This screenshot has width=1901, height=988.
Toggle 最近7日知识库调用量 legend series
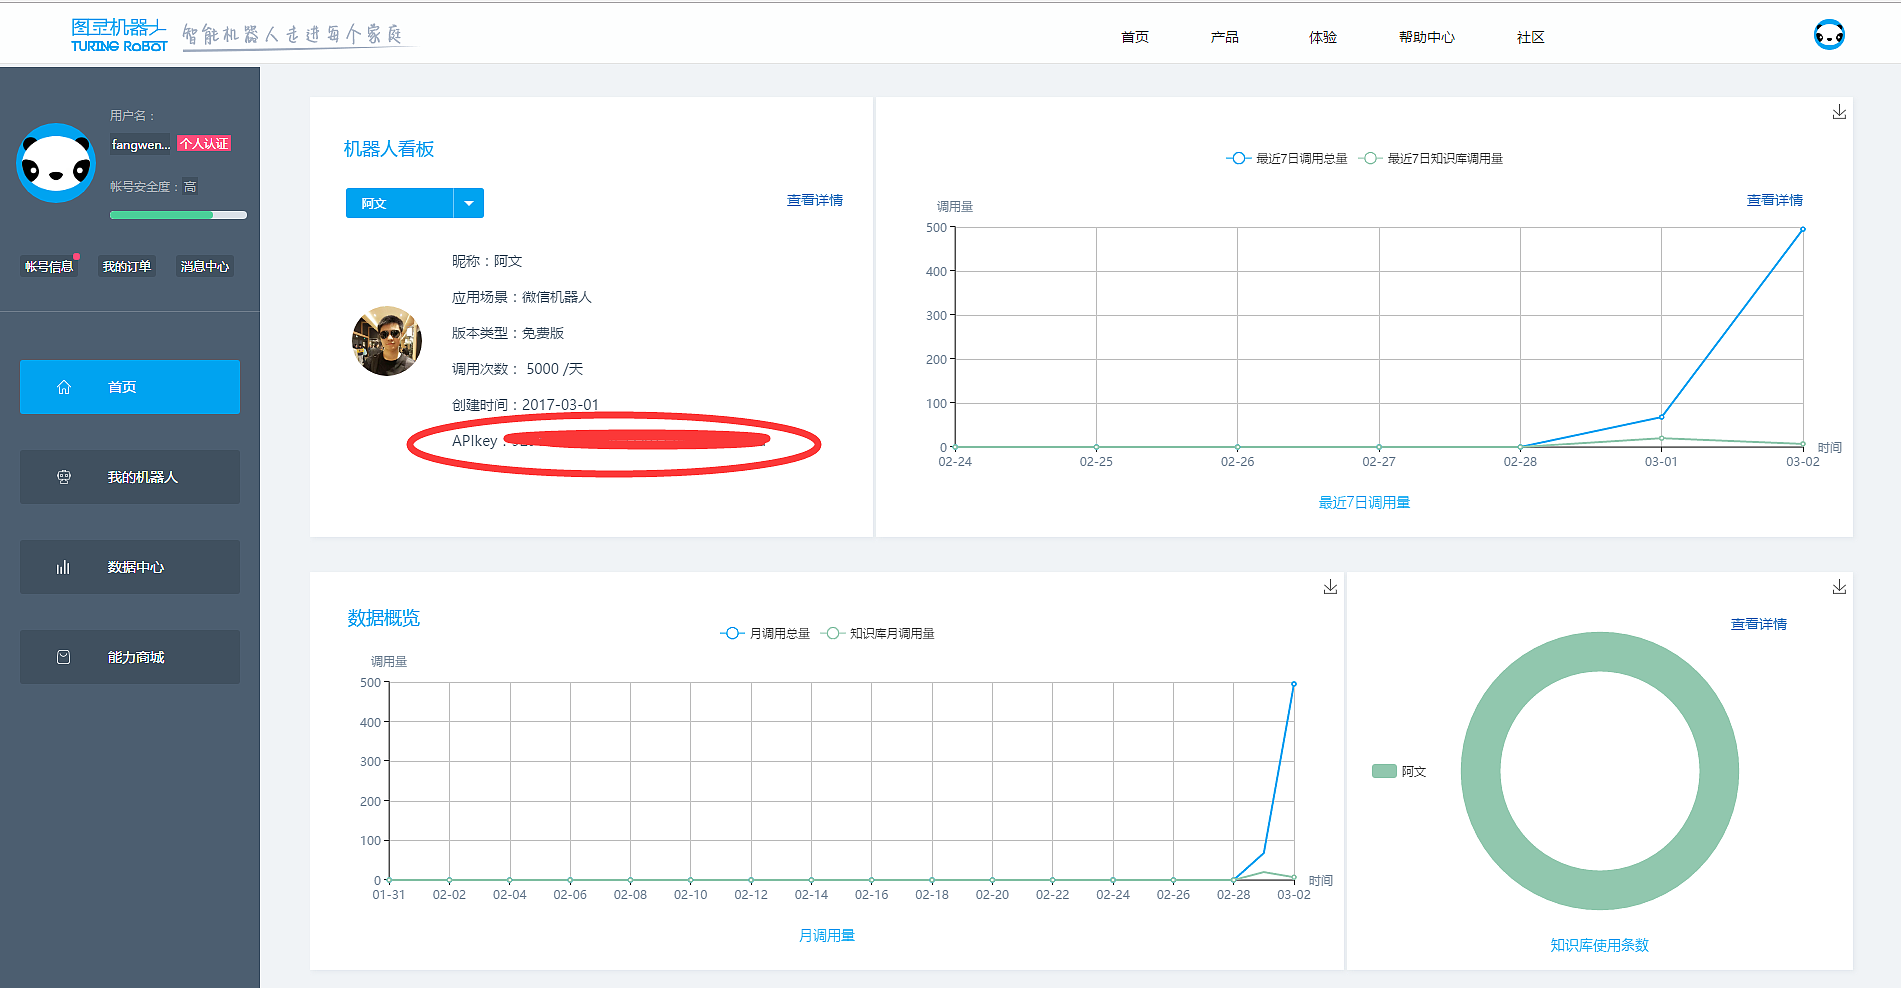(1432, 158)
